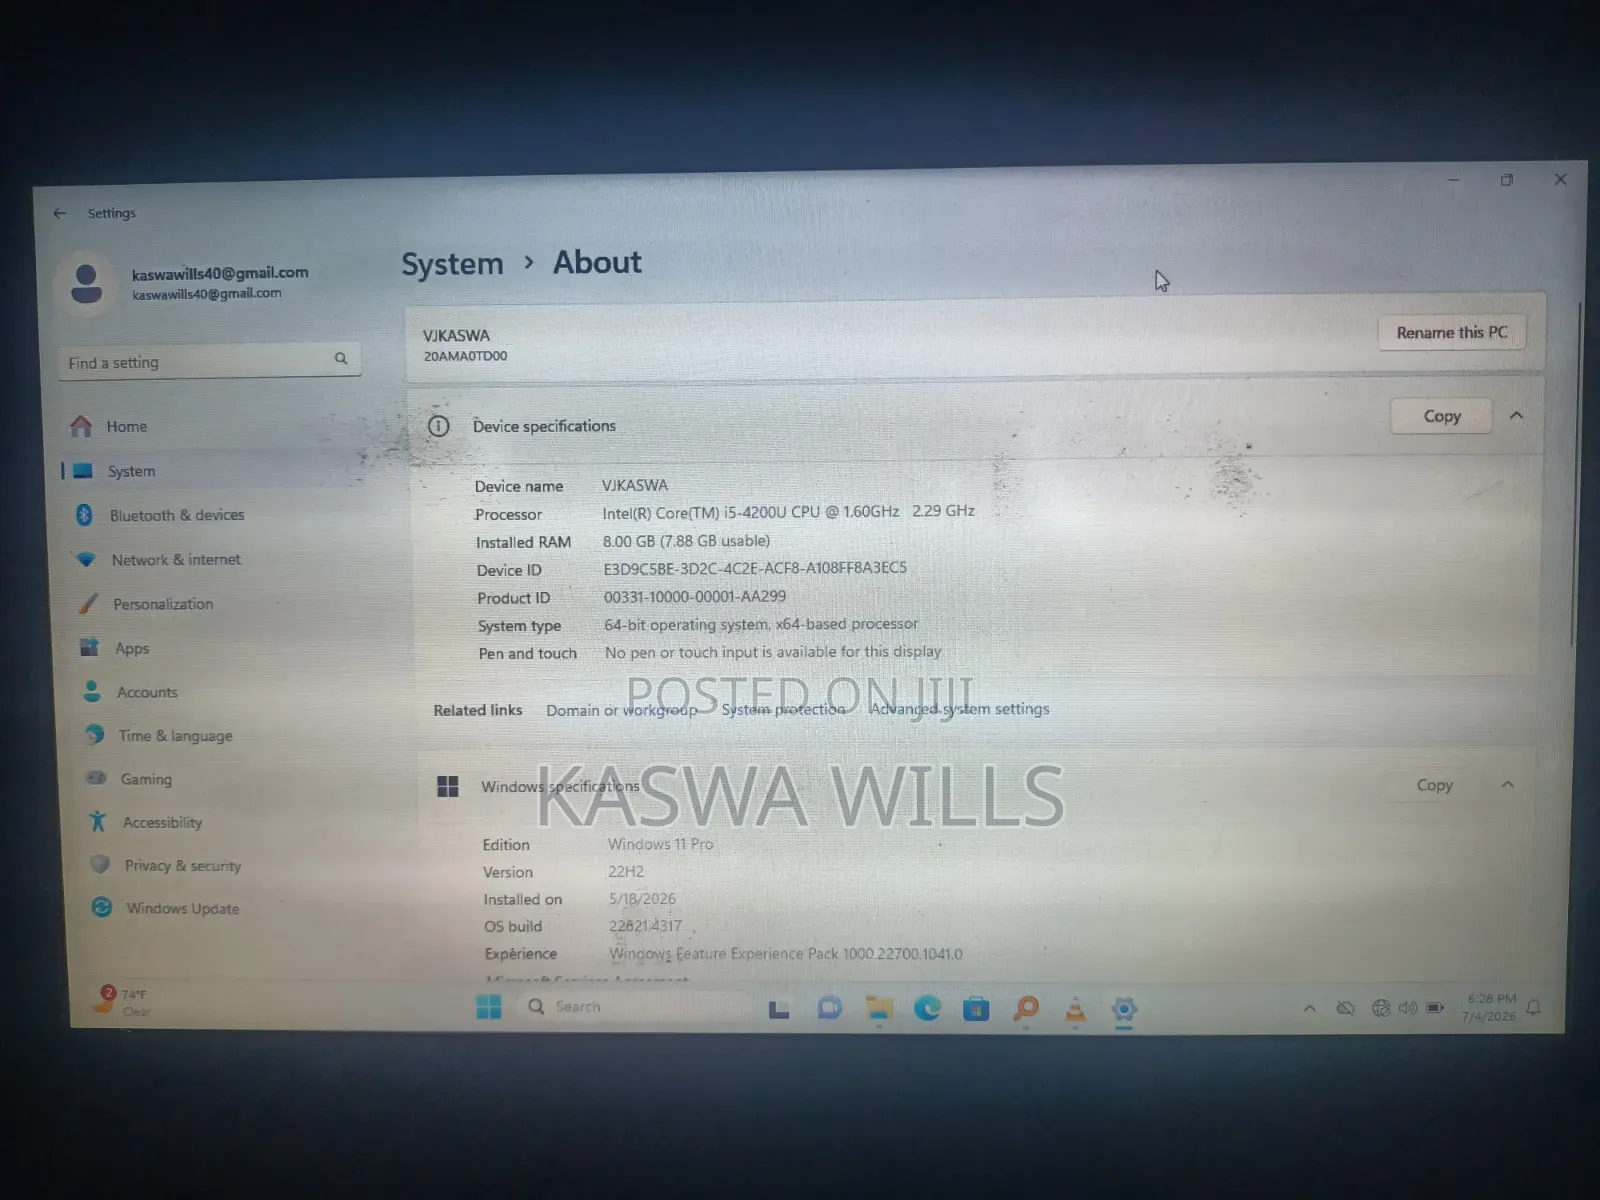This screenshot has width=1600, height=1200.
Task: Open Microsoft Store from the taskbar
Action: click(976, 1009)
